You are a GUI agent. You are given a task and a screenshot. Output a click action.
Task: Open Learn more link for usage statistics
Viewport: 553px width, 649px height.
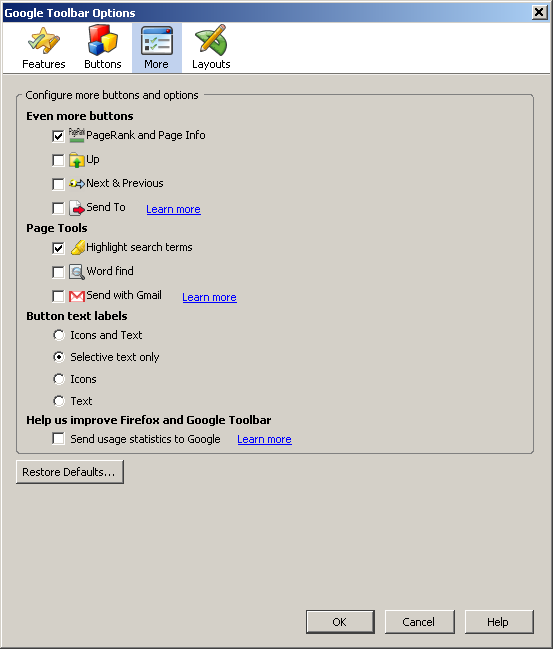click(264, 439)
